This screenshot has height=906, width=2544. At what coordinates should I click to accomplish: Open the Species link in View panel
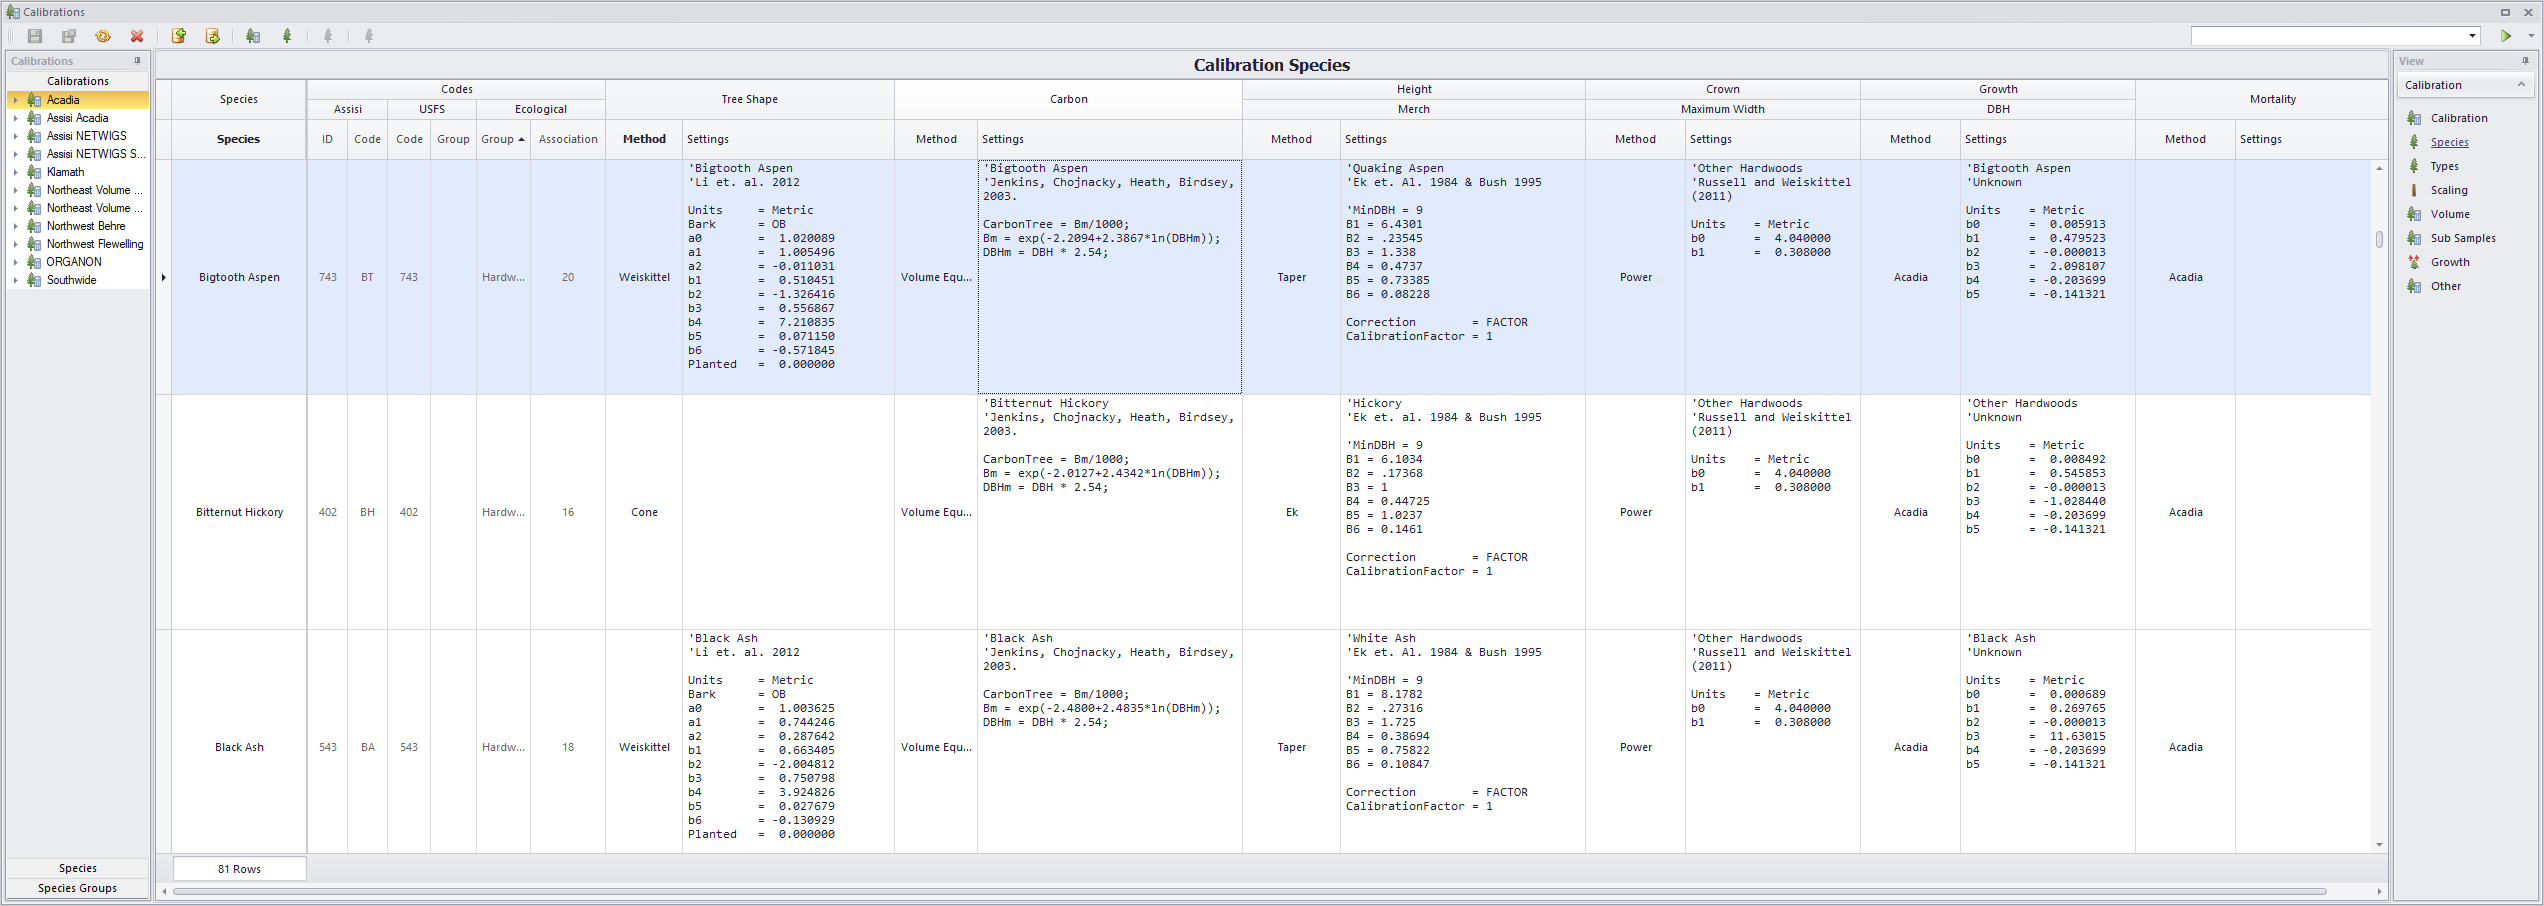coord(2449,142)
